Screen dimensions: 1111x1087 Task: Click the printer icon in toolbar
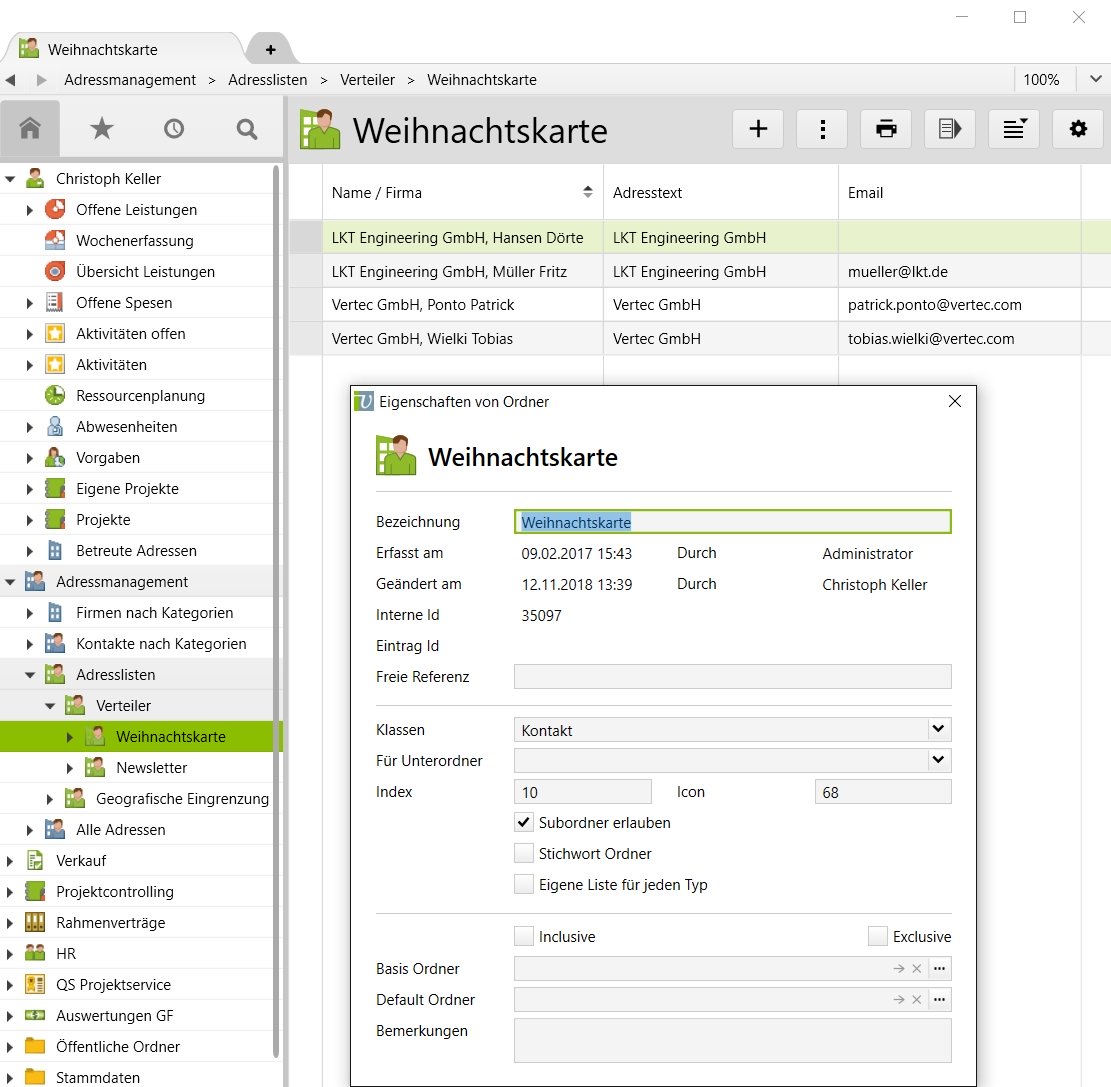click(x=885, y=129)
